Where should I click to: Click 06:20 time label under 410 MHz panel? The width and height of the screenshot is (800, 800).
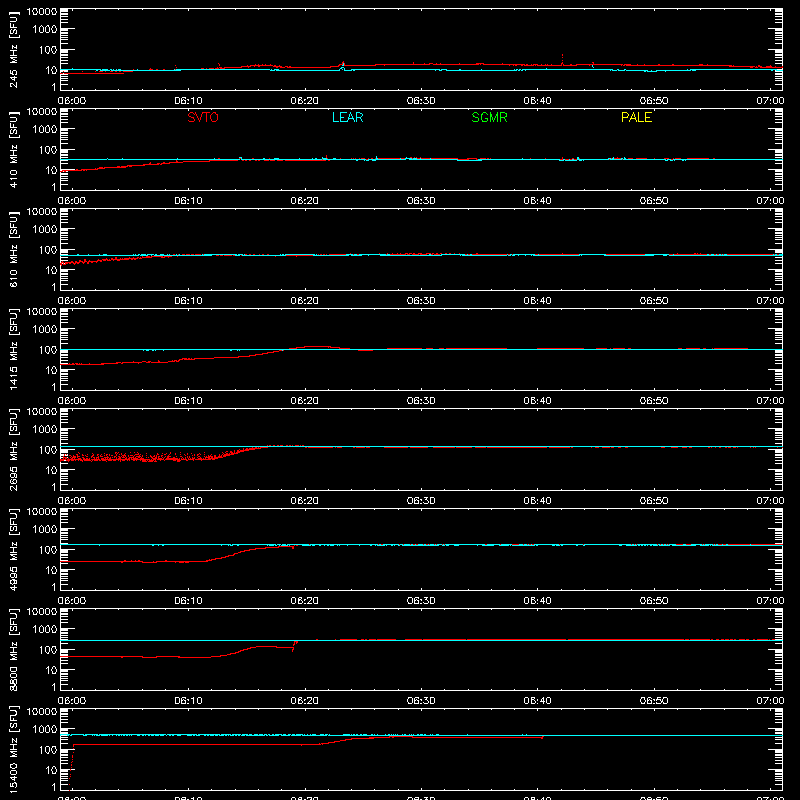[x=305, y=201]
